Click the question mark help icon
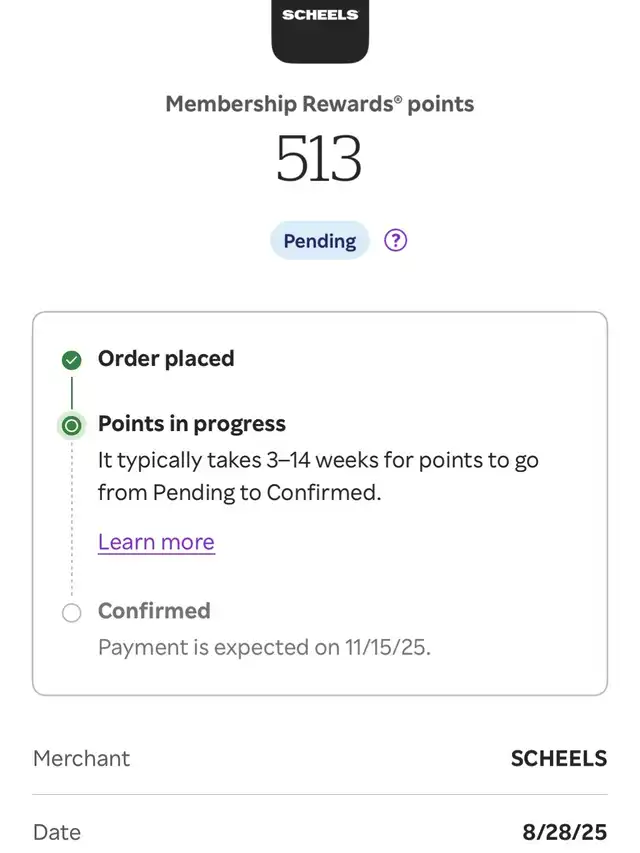 point(396,240)
